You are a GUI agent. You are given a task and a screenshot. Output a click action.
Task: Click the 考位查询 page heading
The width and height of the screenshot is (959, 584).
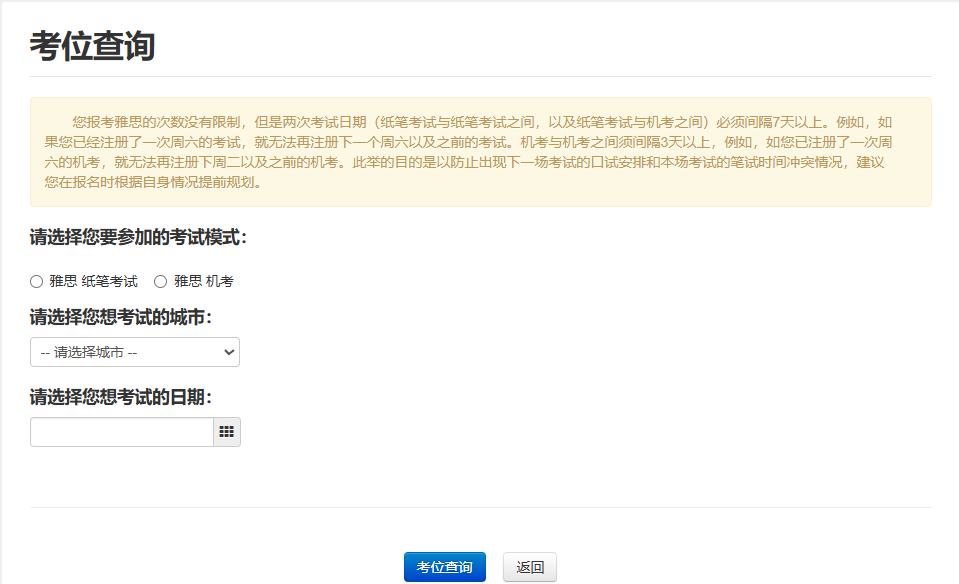(x=92, y=46)
